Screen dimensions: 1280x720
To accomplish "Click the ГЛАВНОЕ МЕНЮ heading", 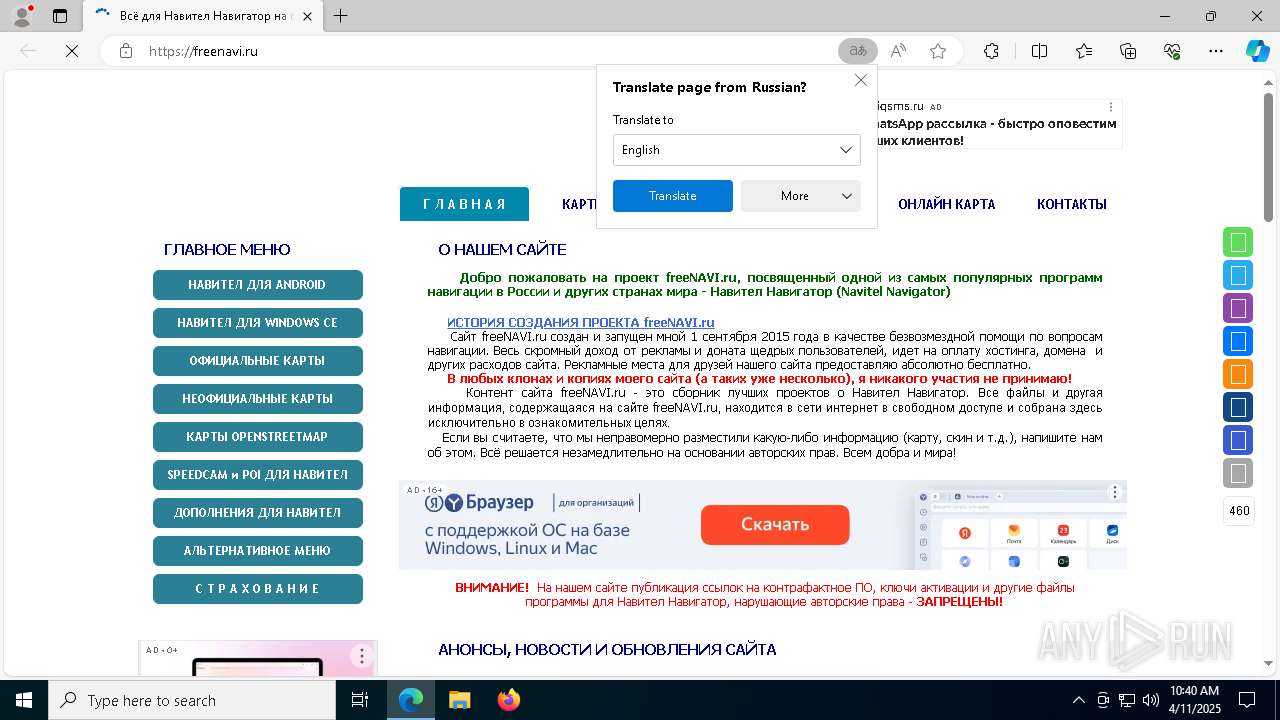I will 227,250.
